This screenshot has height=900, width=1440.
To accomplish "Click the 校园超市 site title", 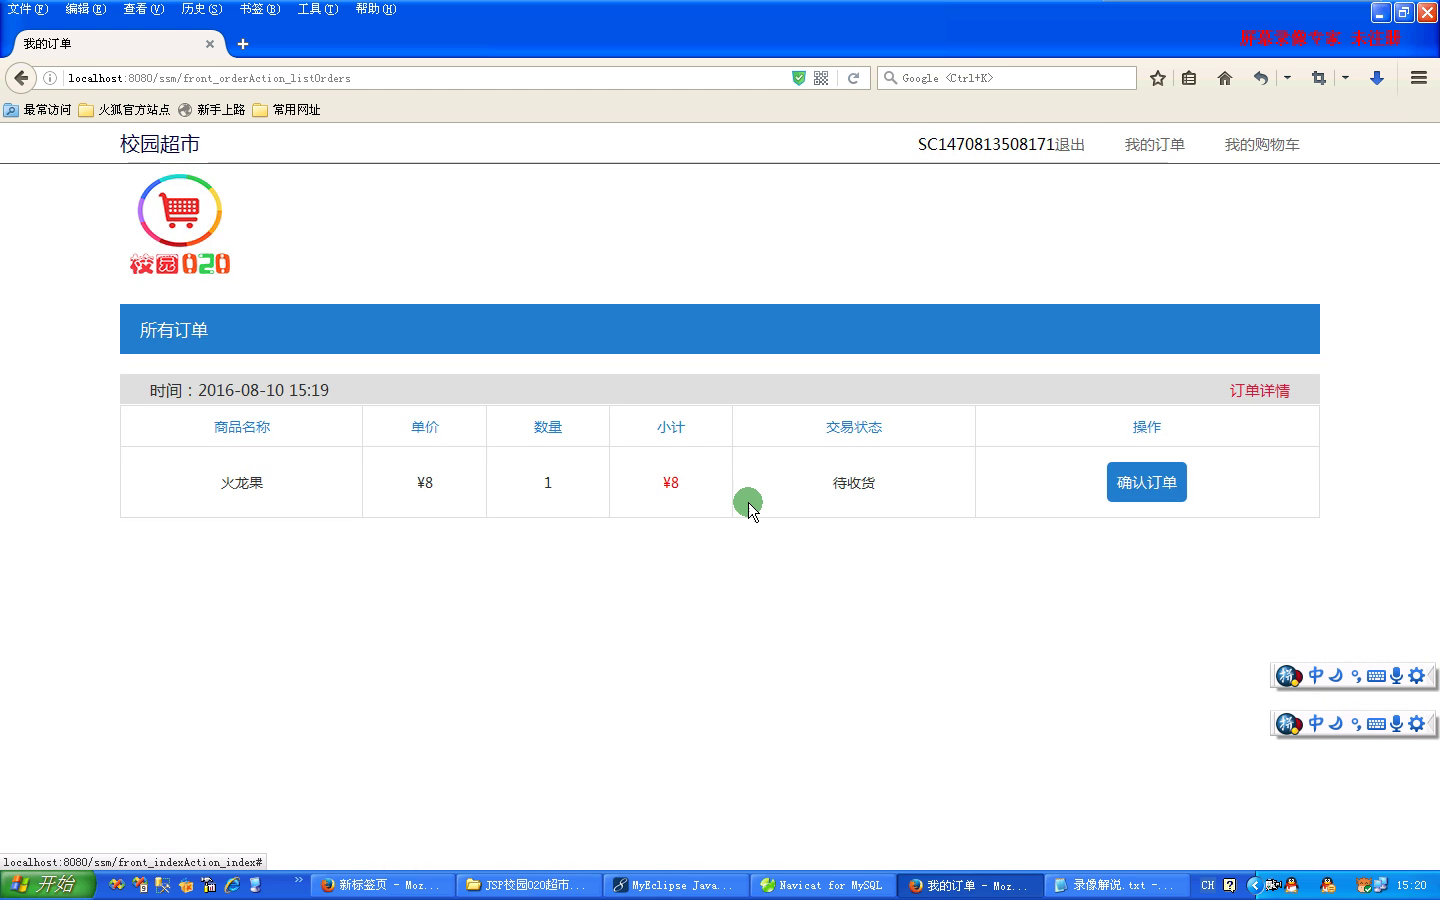I will pyautogui.click(x=160, y=144).
